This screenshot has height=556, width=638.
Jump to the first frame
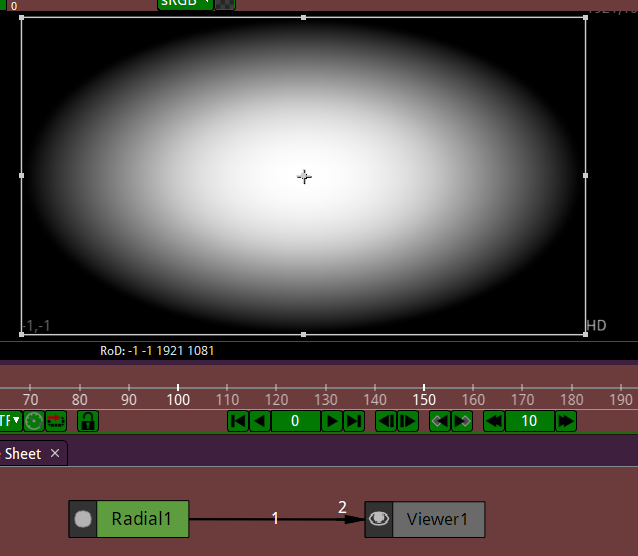pyautogui.click(x=238, y=421)
